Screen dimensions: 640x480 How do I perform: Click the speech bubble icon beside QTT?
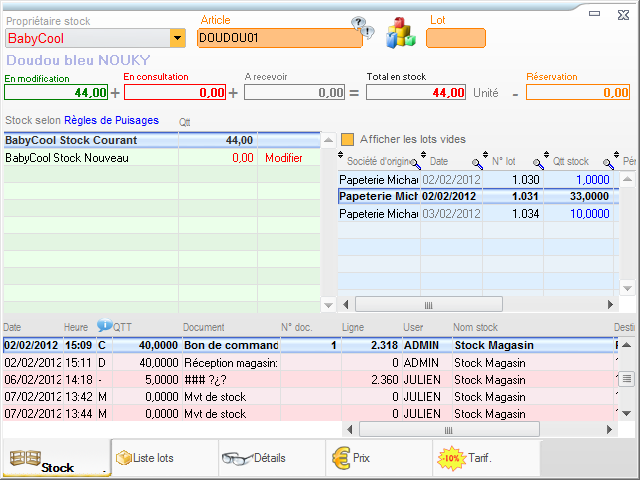(104, 326)
